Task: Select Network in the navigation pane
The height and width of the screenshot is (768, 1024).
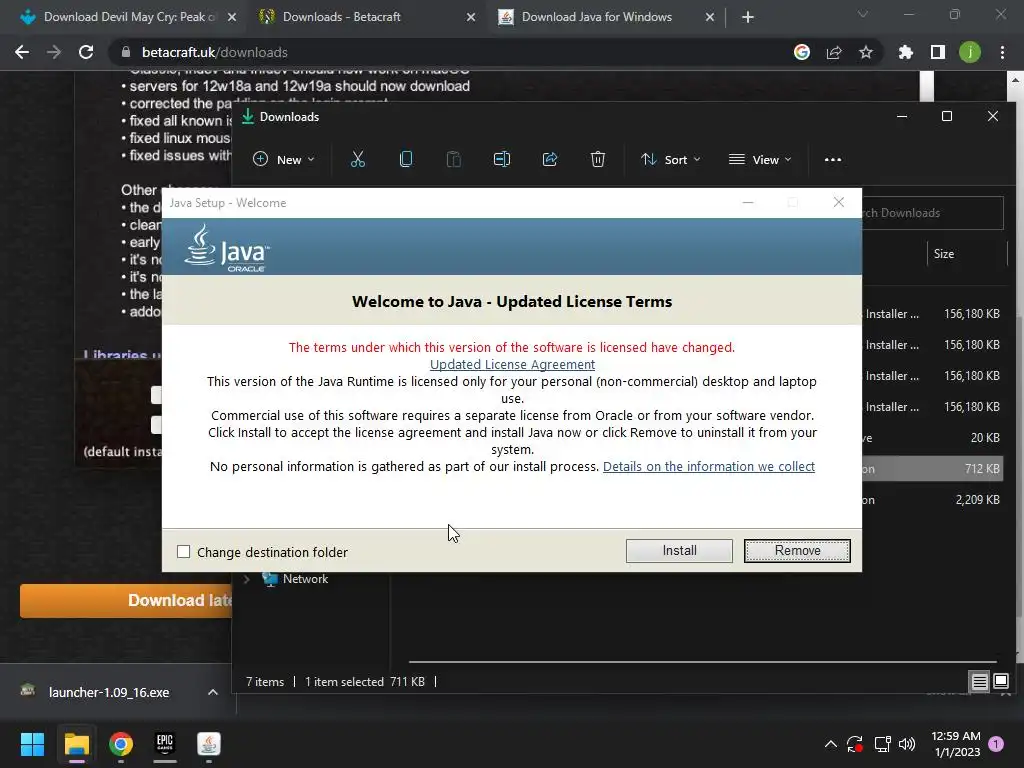Action: tap(305, 579)
